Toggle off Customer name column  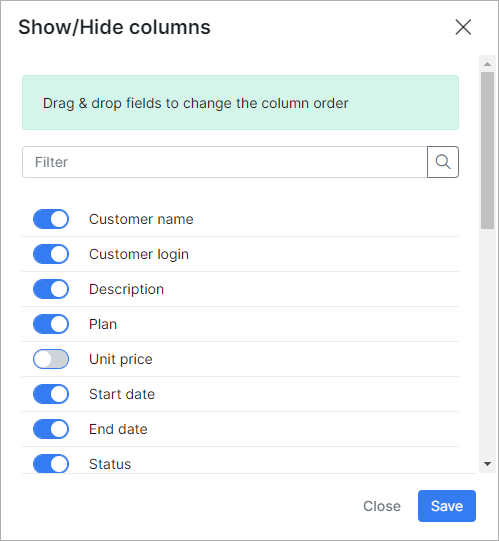point(51,219)
